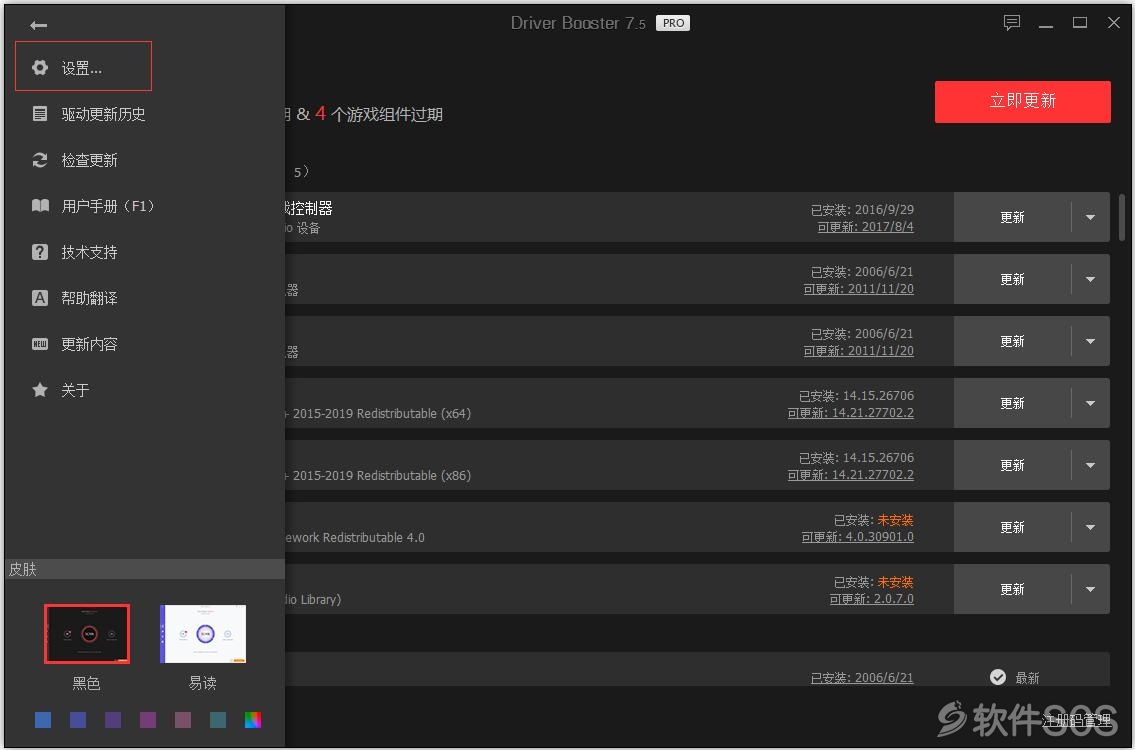Viewport: 1135px width, 750px height.
Task: Click the PRO badge in title bar
Action: [673, 23]
